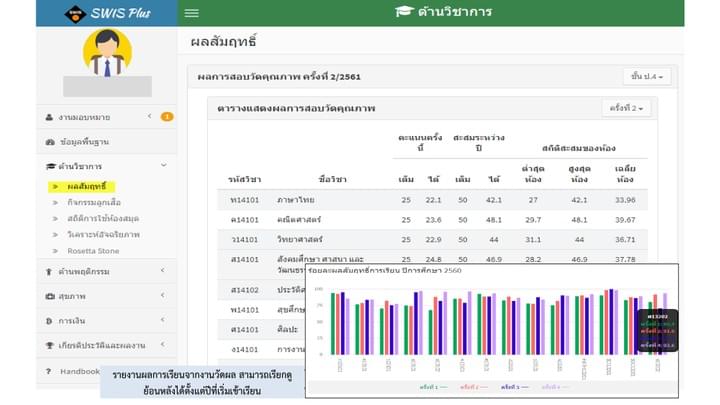Click the orange badge next to งานมอบหมาย

[x=167, y=117]
